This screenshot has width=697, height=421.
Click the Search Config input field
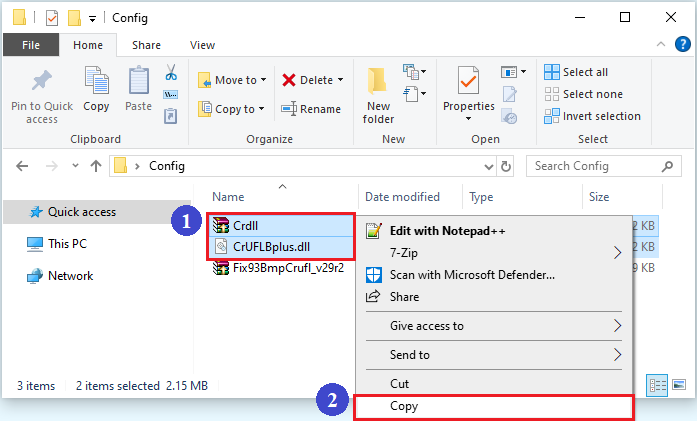[x=605, y=166]
